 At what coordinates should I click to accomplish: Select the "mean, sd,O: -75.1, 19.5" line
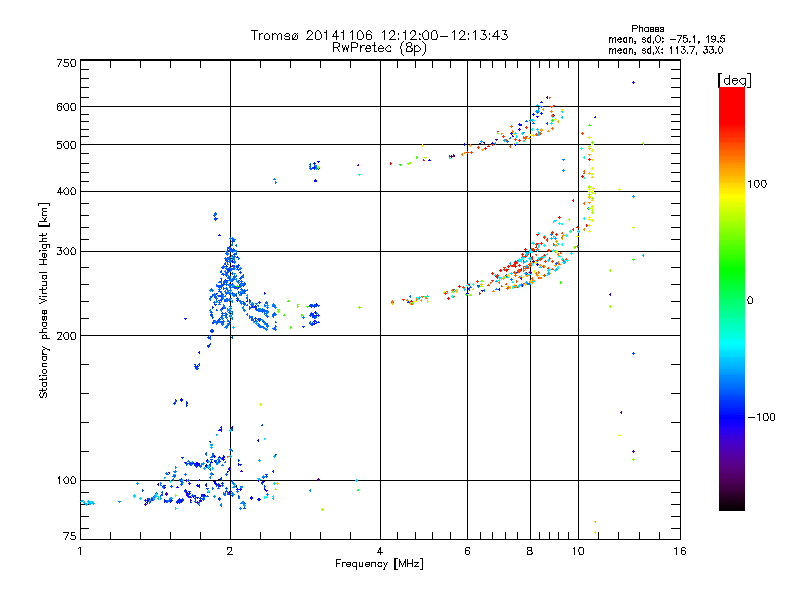666,40
